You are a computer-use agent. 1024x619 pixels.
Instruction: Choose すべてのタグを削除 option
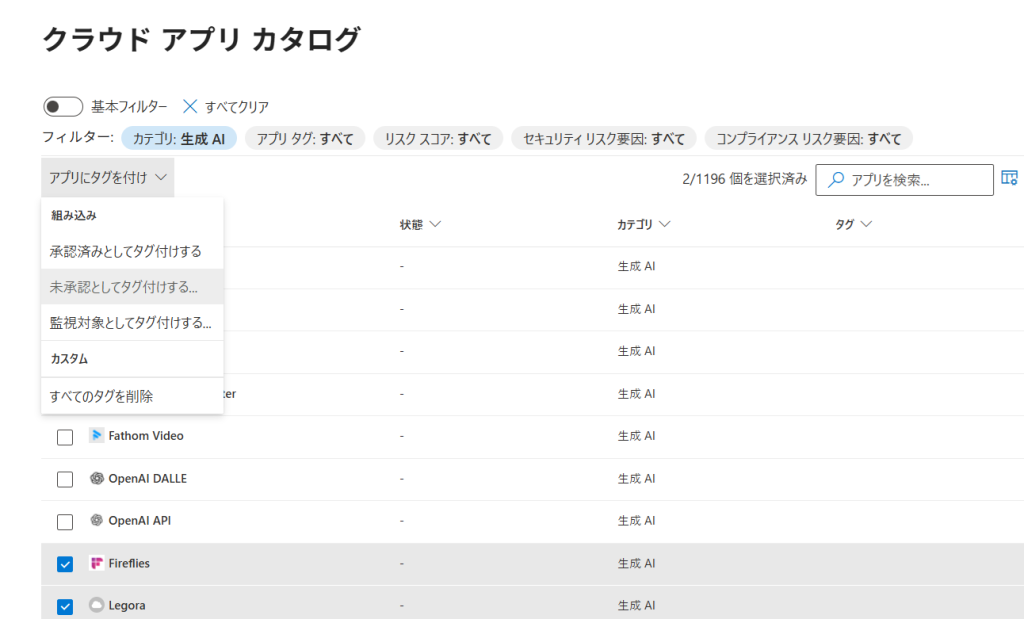pyautogui.click(x=102, y=396)
